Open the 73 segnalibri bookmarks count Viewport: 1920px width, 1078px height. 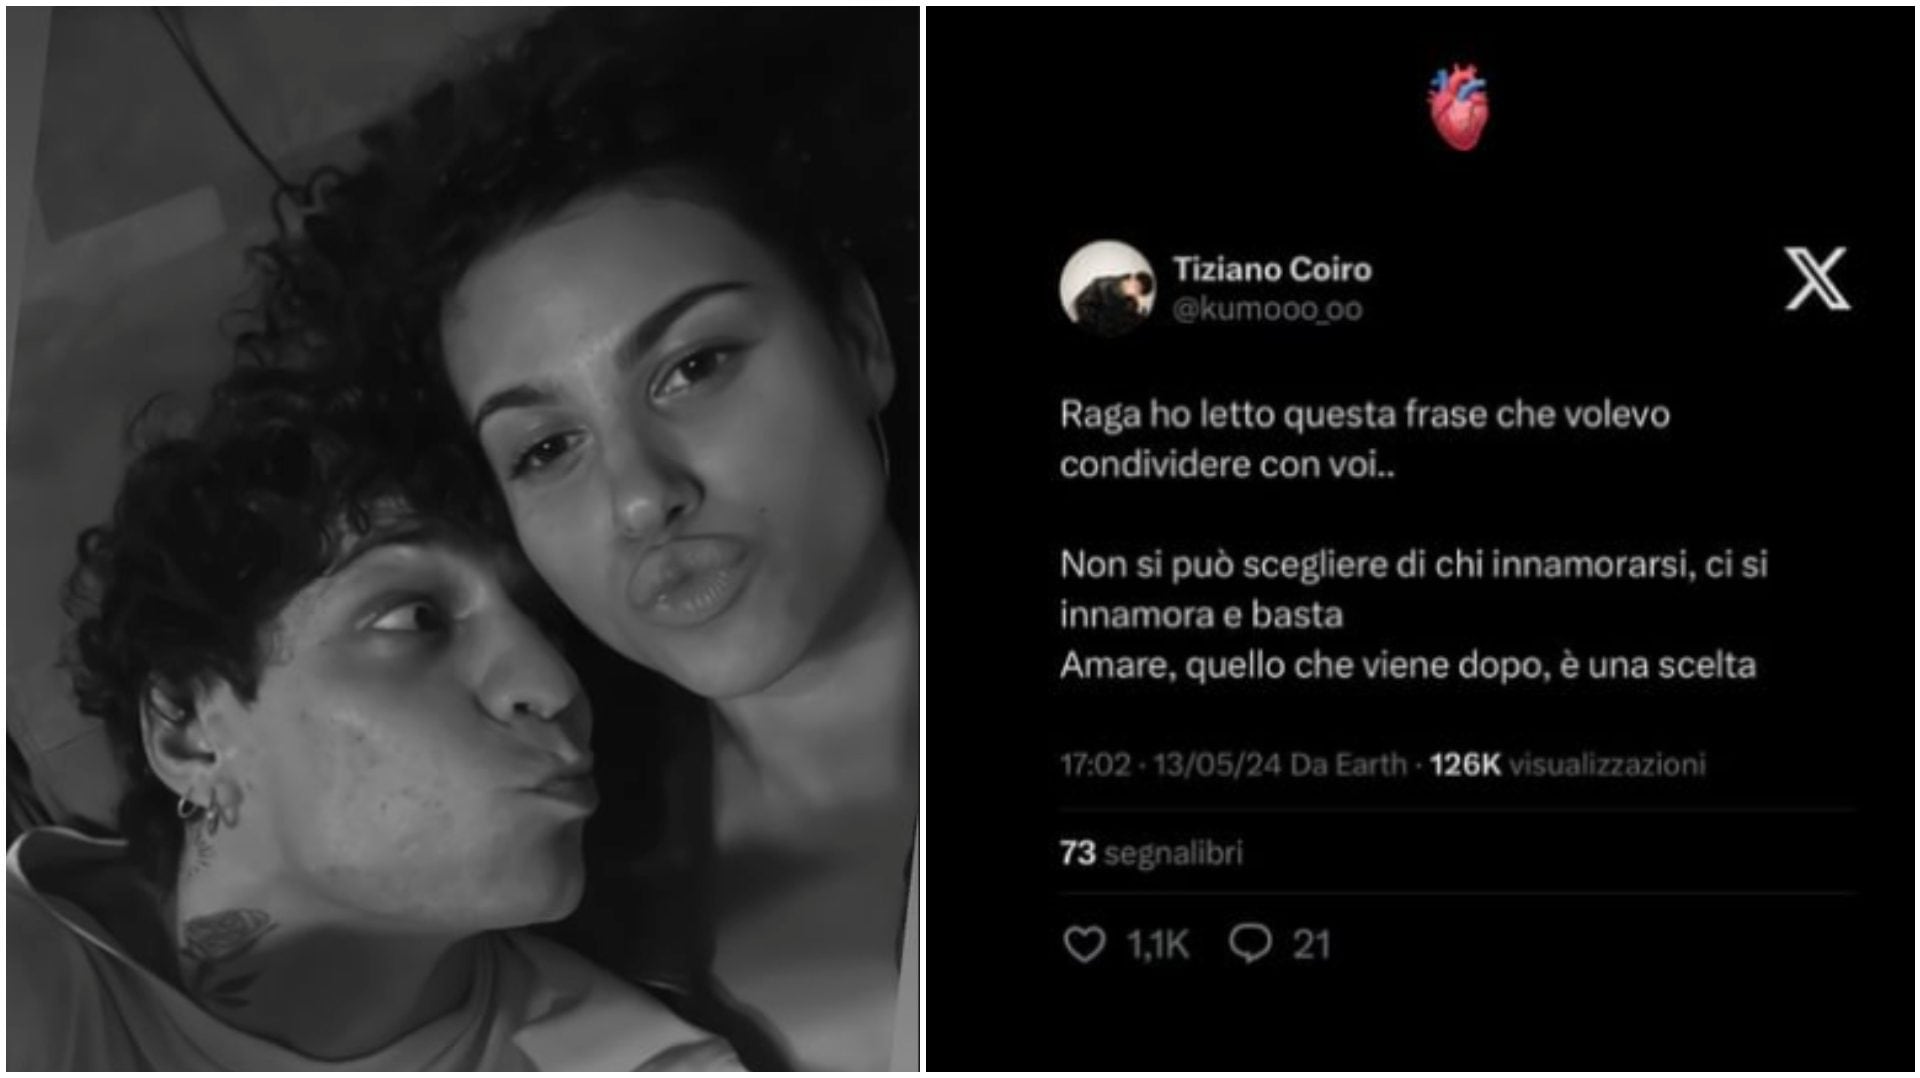[1151, 853]
